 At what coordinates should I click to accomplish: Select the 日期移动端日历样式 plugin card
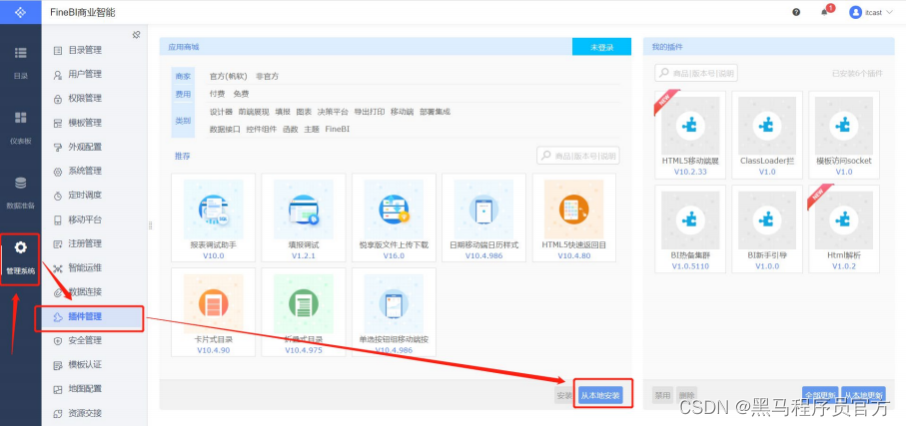point(484,217)
